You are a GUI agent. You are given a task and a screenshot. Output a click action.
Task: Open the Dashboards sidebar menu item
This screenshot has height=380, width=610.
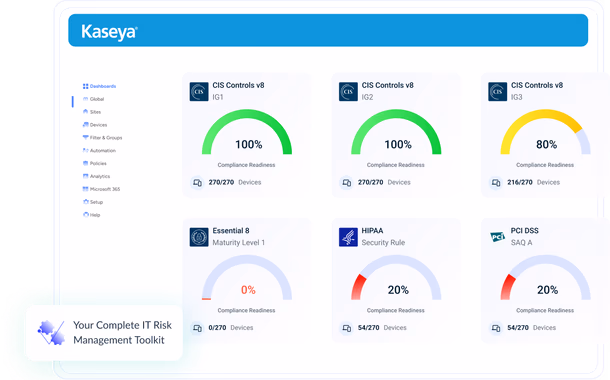(x=99, y=86)
